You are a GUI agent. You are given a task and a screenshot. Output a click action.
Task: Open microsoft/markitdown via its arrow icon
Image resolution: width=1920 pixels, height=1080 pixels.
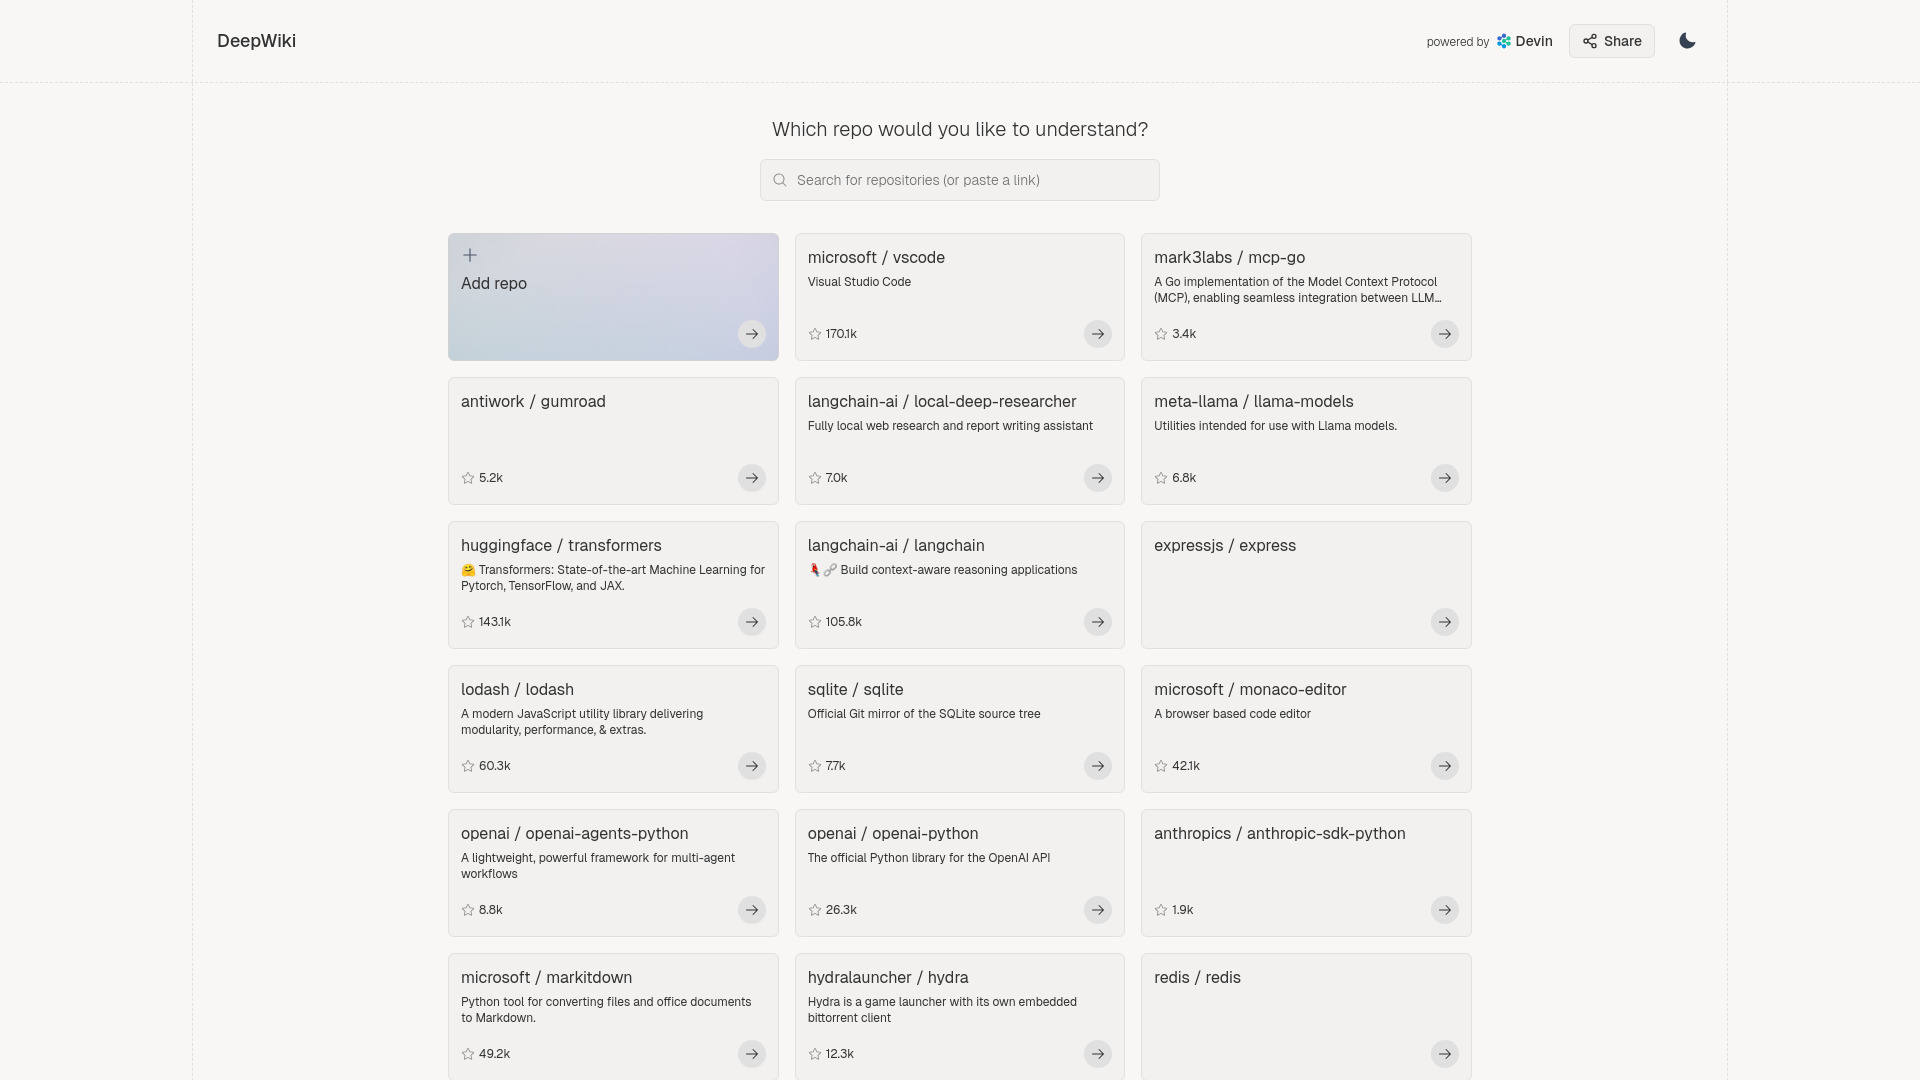(x=751, y=1054)
